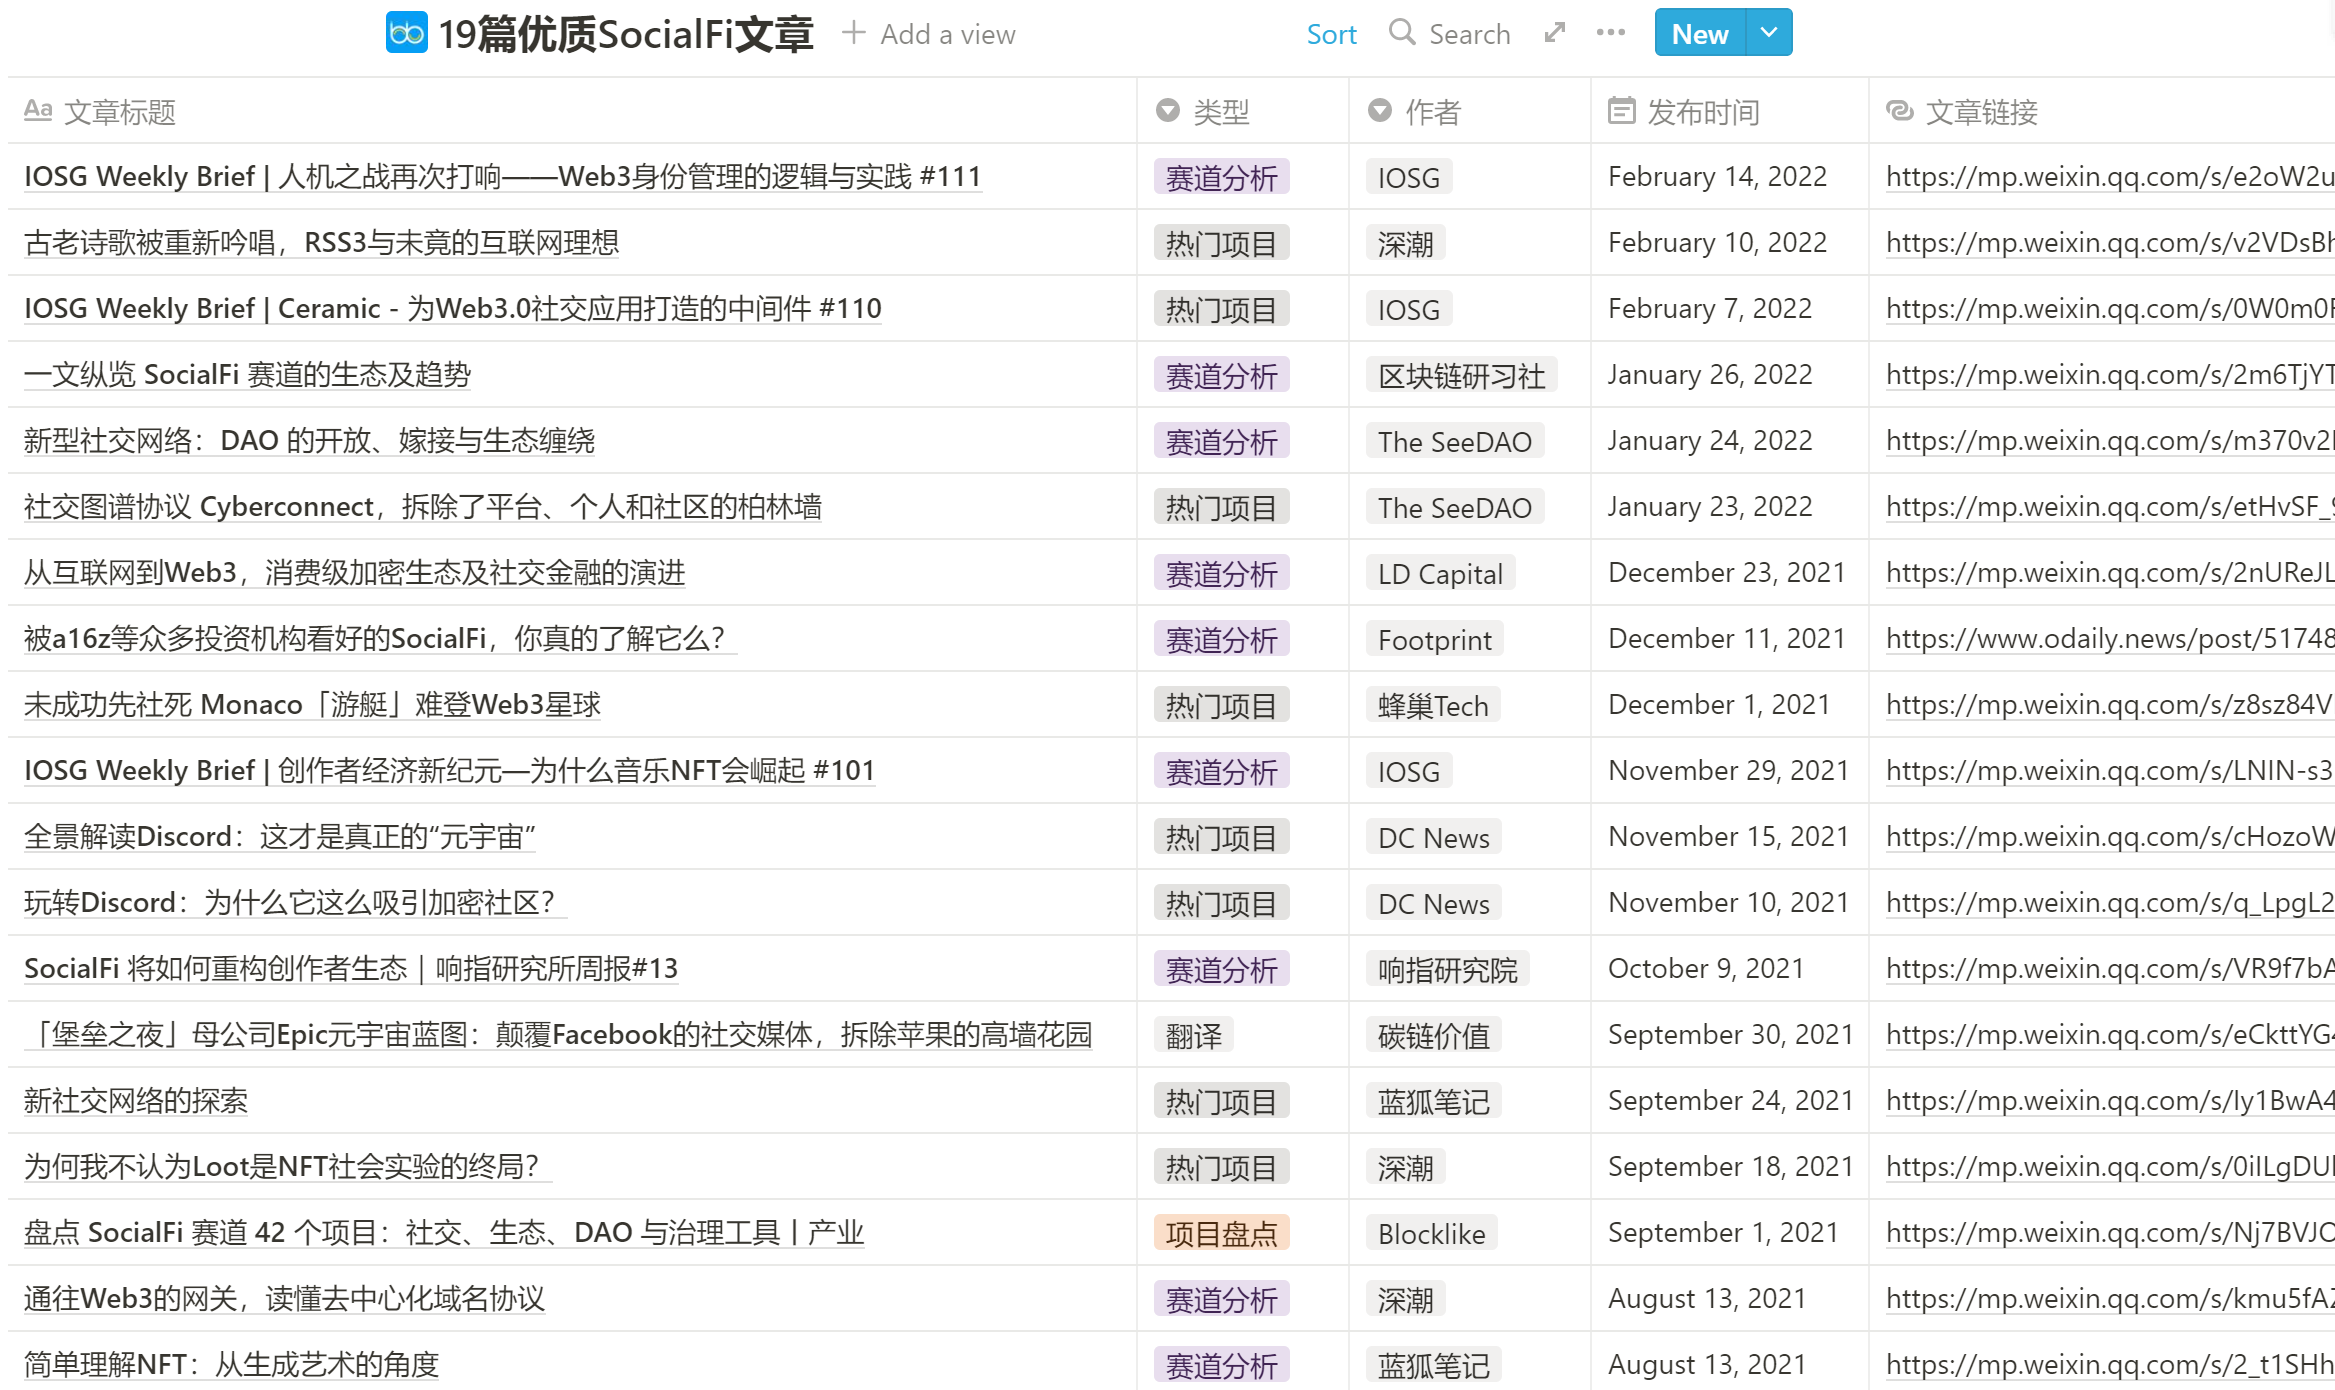
Task: Click the search magnifier icon
Action: (x=1402, y=33)
